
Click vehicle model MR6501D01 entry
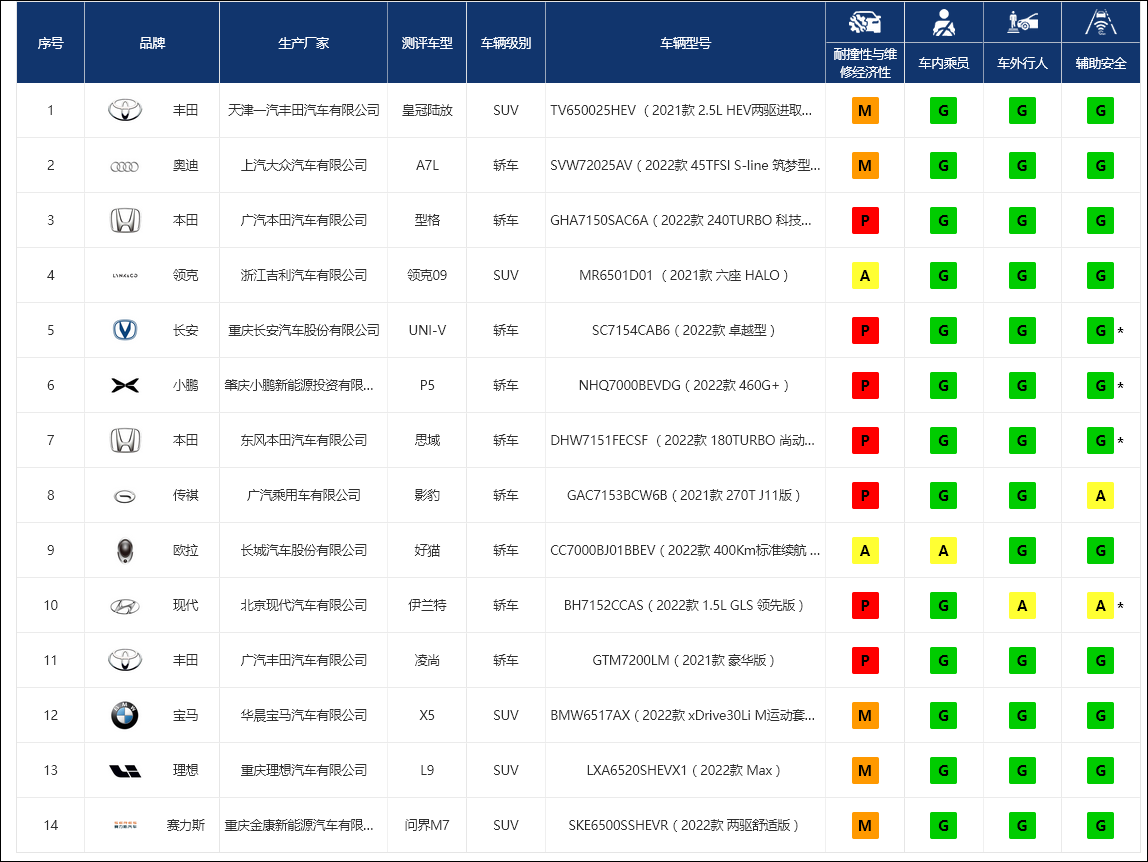click(x=683, y=275)
